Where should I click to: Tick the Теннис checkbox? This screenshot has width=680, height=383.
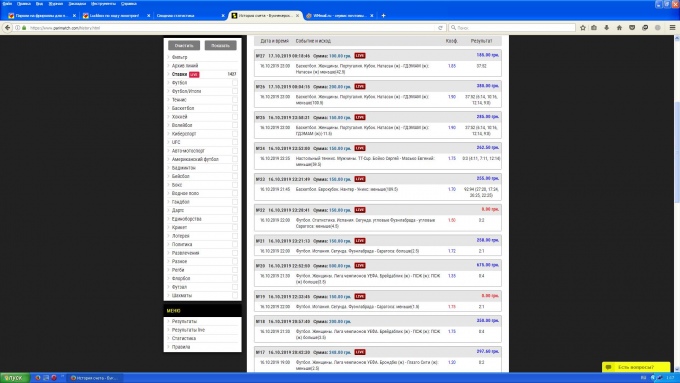(235, 100)
